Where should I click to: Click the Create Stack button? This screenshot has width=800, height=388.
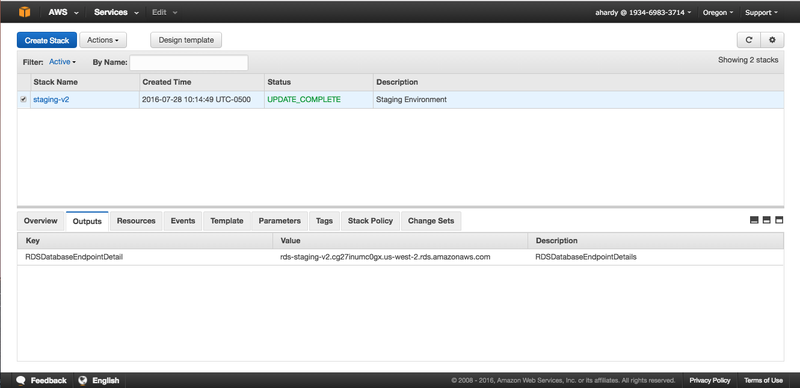point(47,40)
